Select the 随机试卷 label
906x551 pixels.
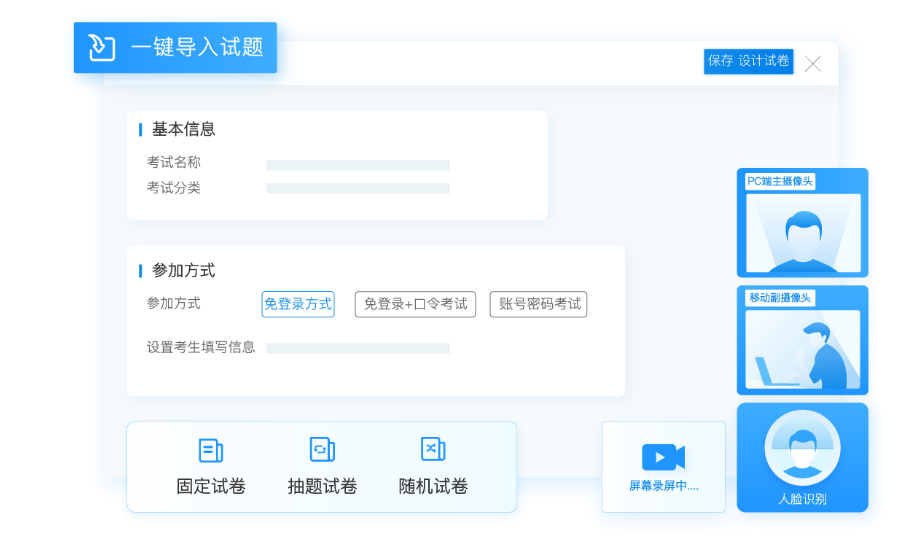433,487
